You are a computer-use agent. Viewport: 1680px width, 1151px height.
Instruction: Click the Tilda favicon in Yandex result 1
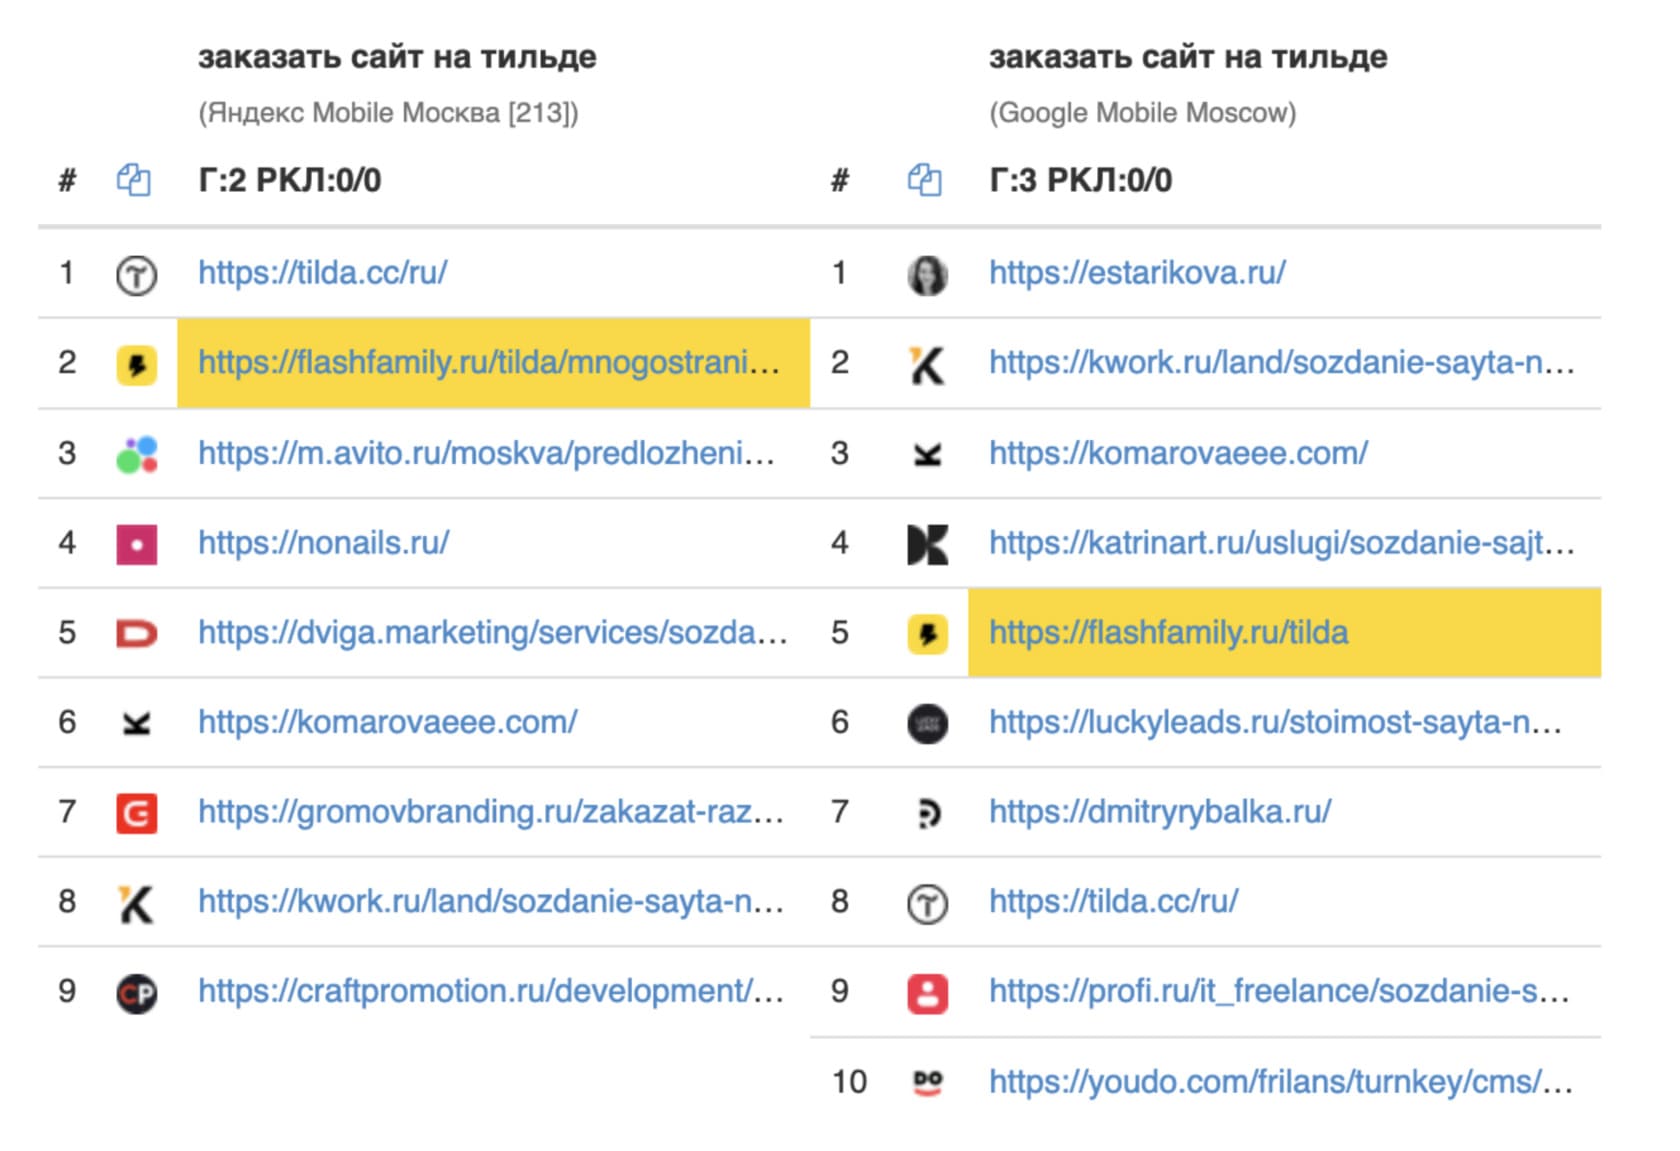[136, 275]
